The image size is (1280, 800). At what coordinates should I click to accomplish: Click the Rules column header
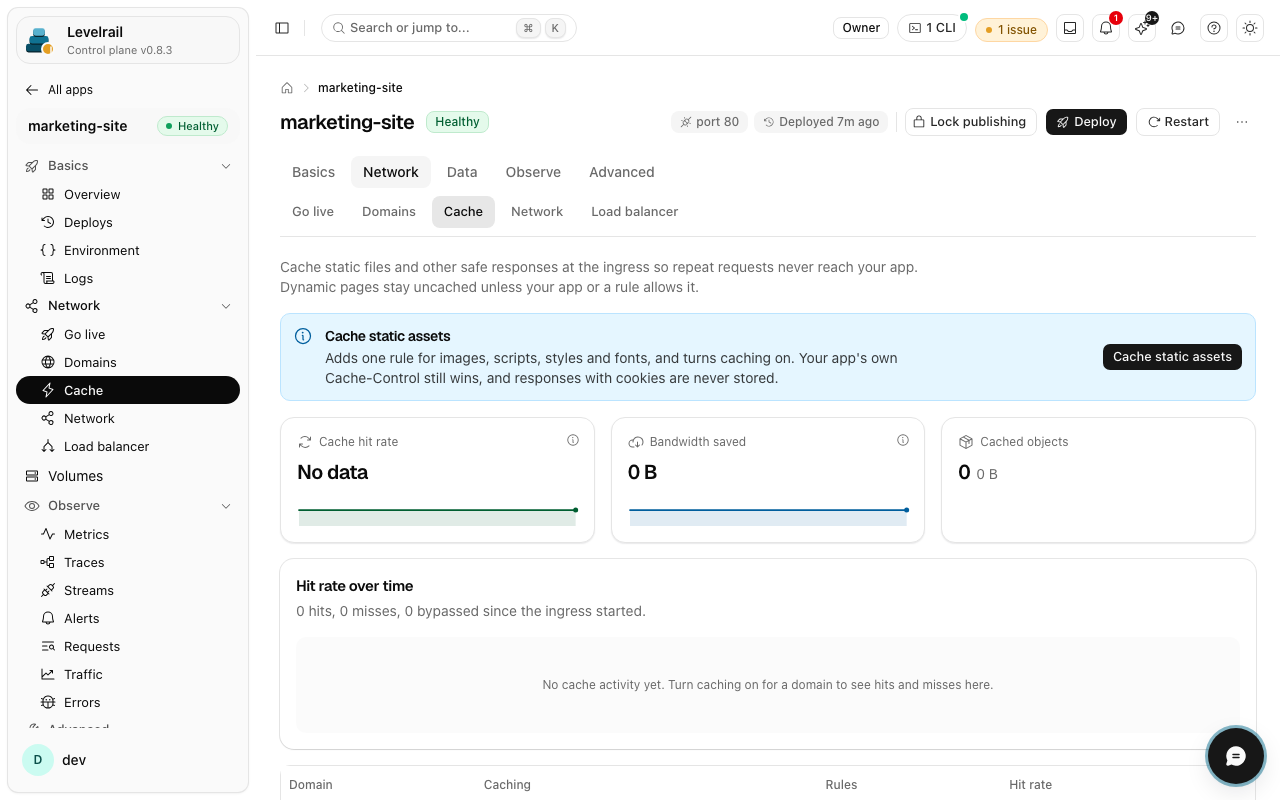click(841, 785)
